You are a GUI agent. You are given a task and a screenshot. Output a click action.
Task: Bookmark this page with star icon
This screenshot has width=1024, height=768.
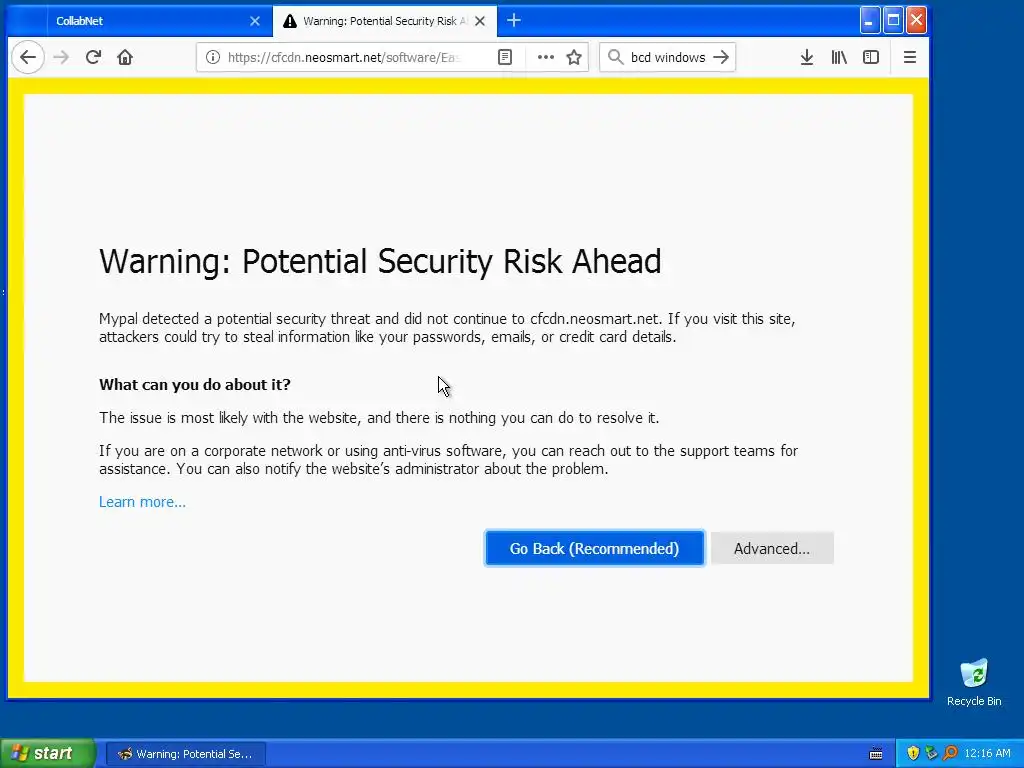tap(574, 57)
